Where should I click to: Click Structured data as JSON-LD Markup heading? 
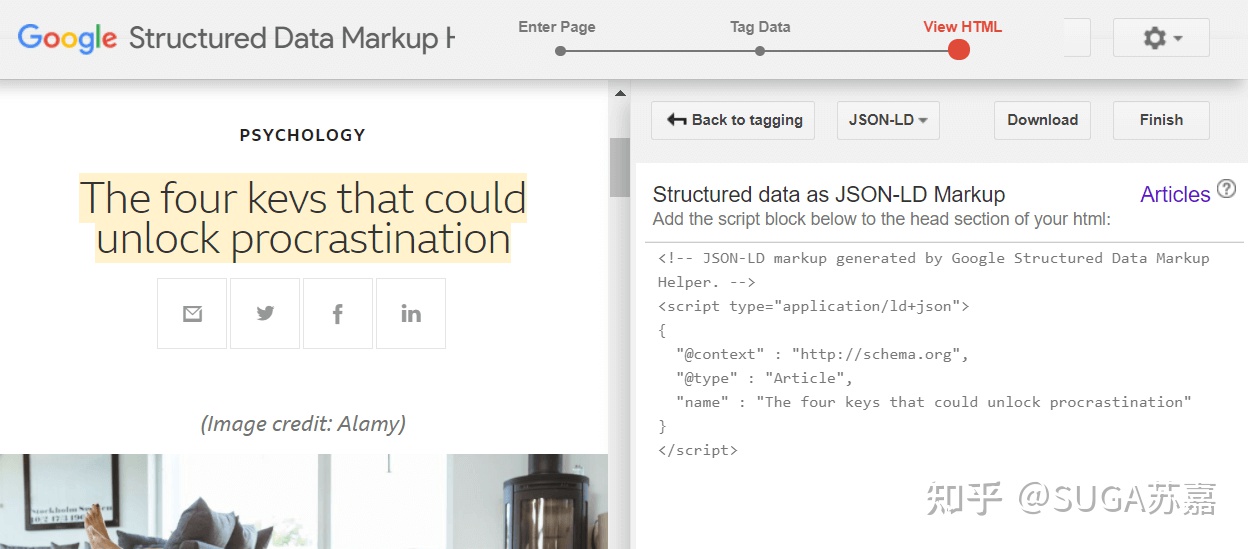829,194
